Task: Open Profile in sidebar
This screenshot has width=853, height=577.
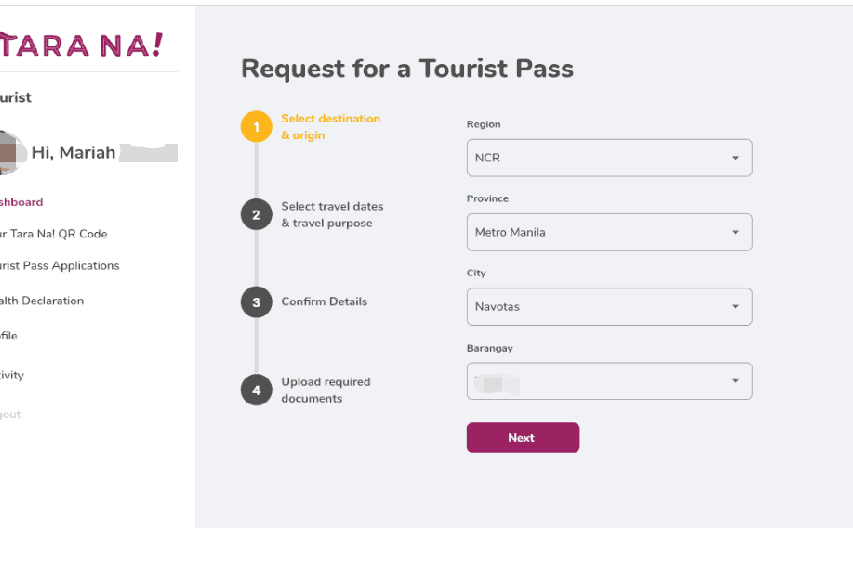Action: pyautogui.click(x=9, y=336)
